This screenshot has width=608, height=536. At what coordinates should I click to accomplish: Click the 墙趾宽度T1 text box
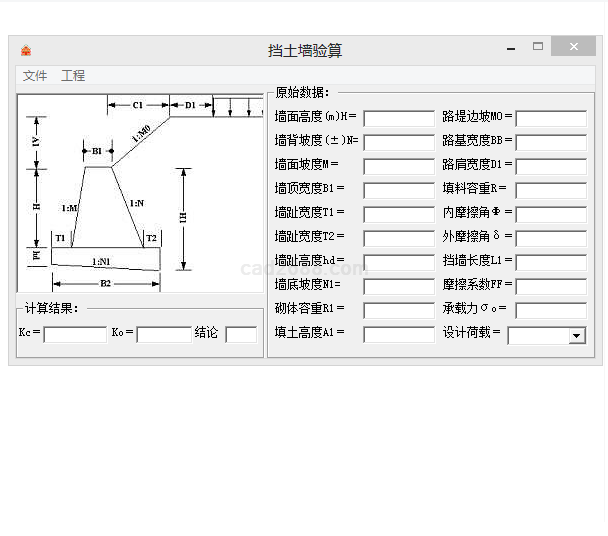tap(398, 215)
